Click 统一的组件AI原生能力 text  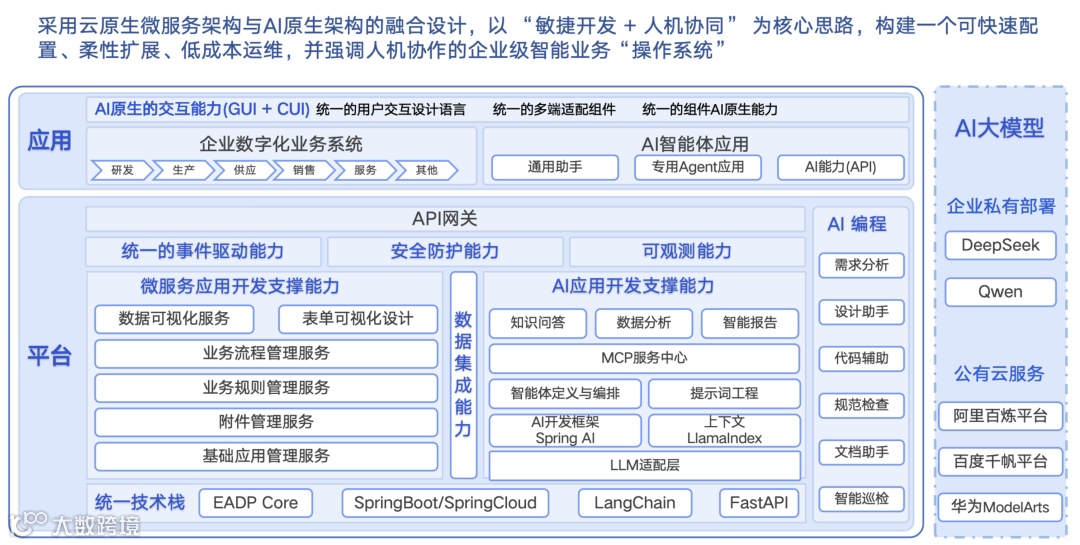(709, 110)
